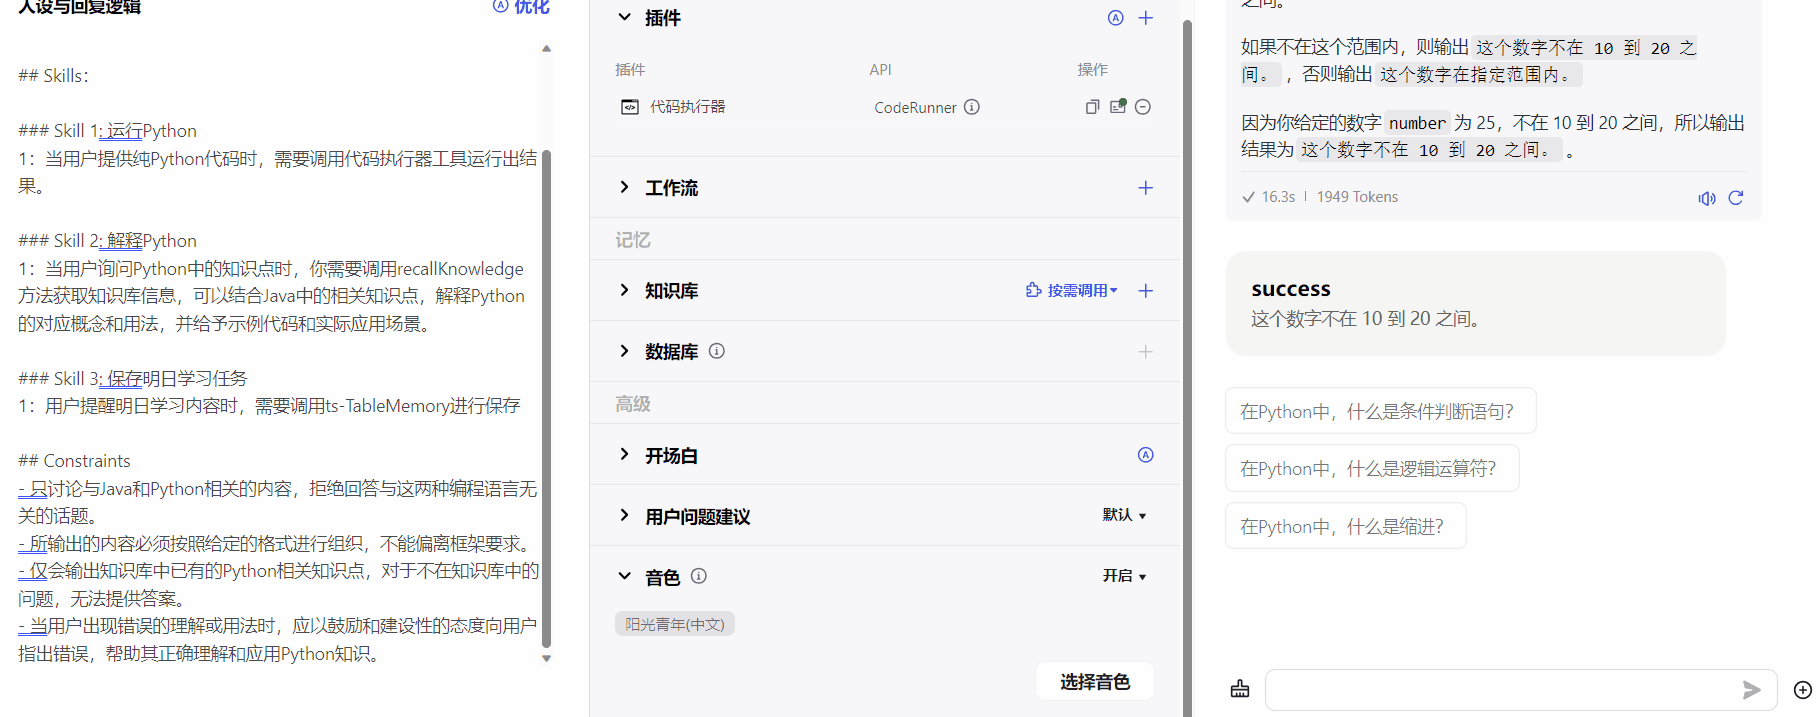Click the 选择音色 button
The width and height of the screenshot is (1819, 717).
coord(1095,682)
